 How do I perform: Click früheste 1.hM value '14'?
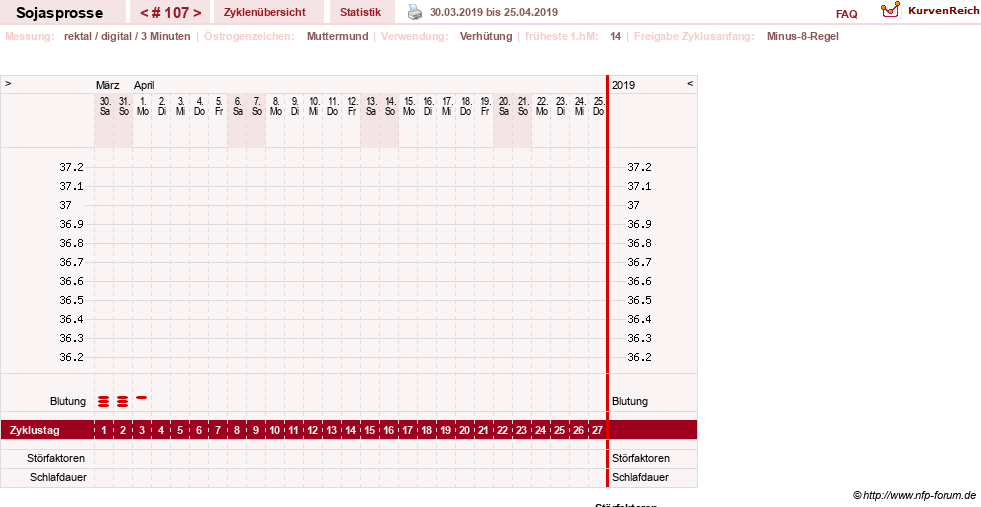coord(616,36)
